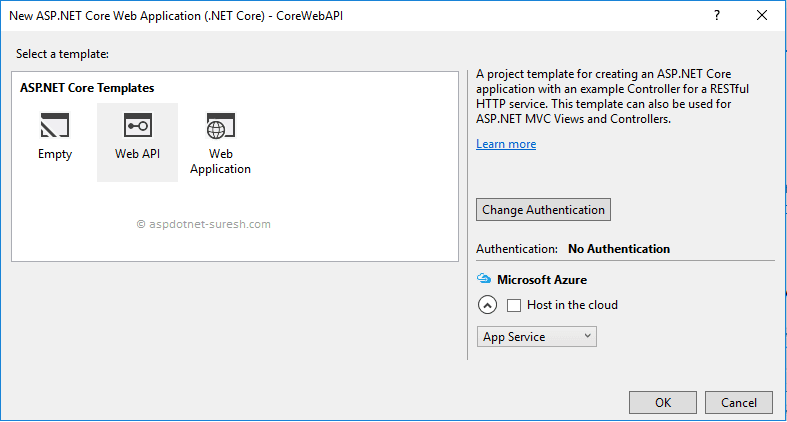Open the App Service dropdown
Screen dimensions: 787x422
[x=537, y=337]
